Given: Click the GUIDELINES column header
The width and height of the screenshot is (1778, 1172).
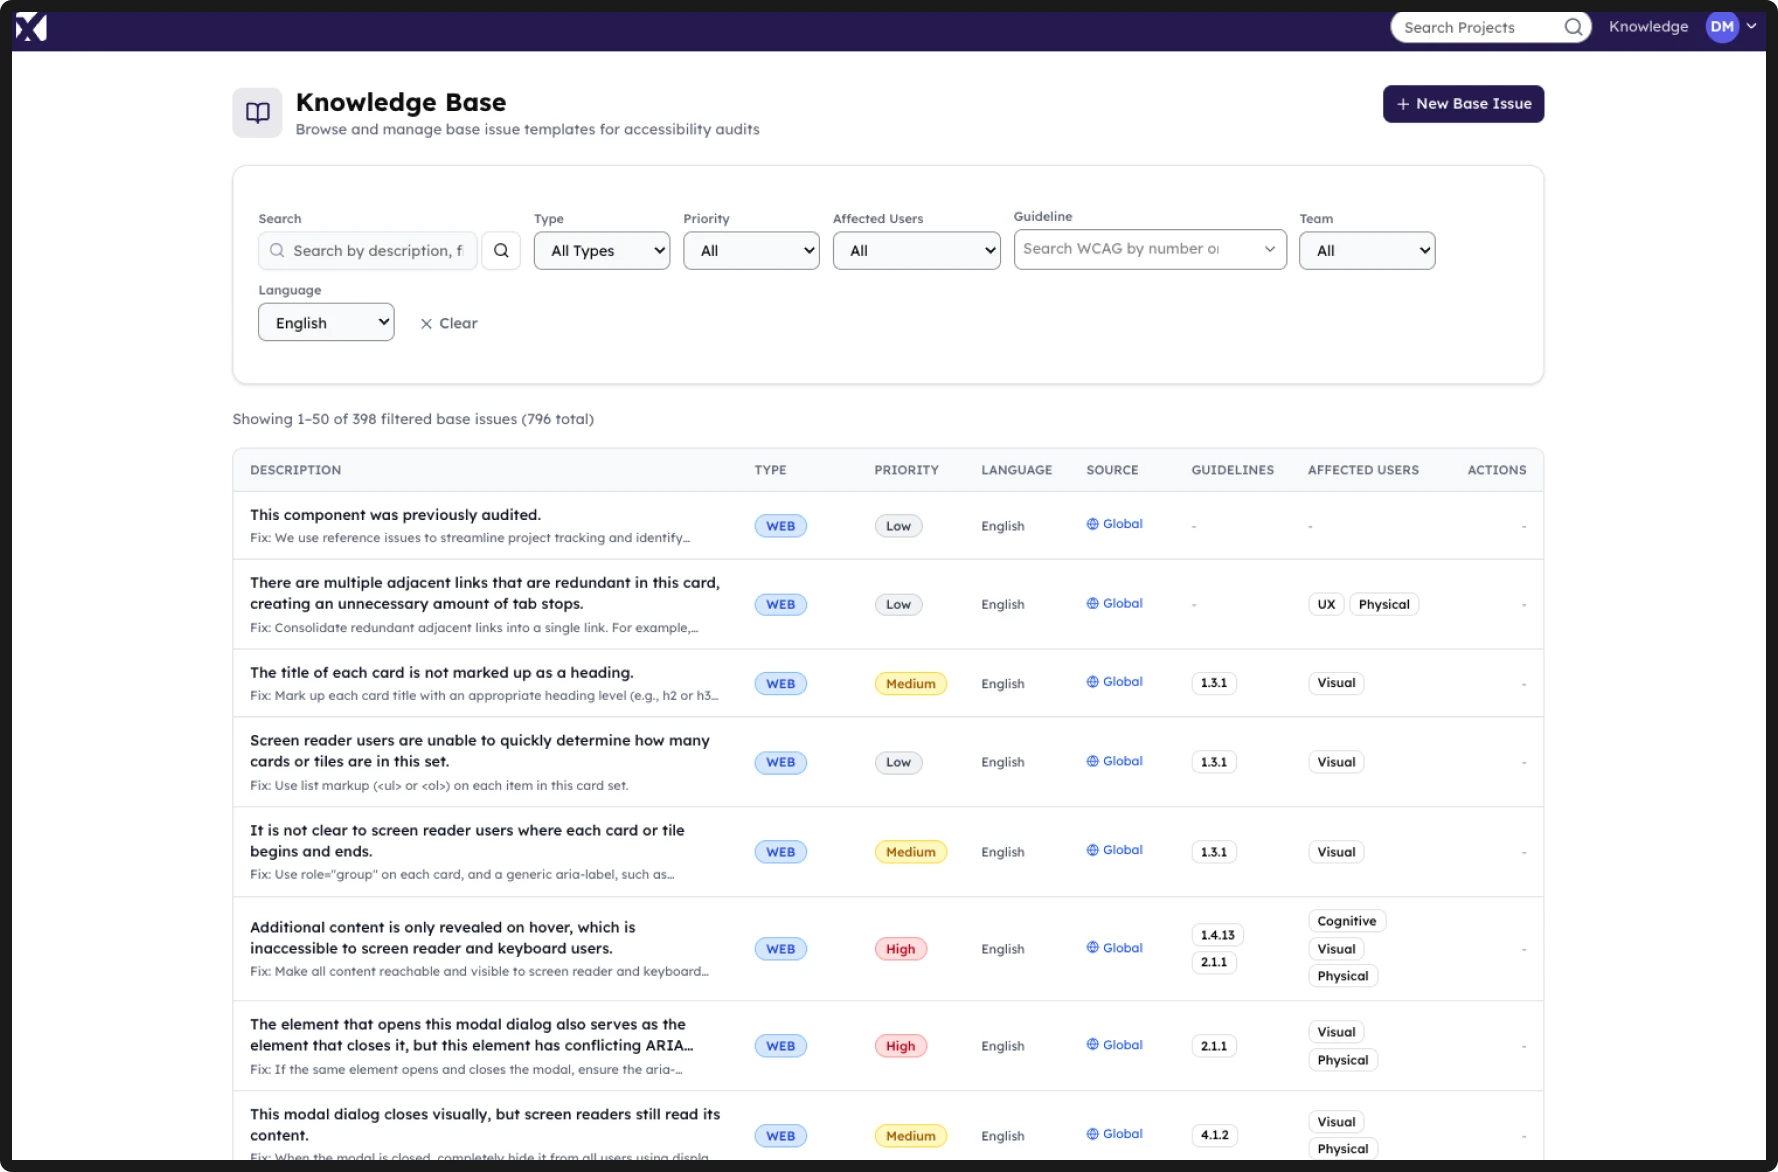Looking at the screenshot, I should 1232,470.
